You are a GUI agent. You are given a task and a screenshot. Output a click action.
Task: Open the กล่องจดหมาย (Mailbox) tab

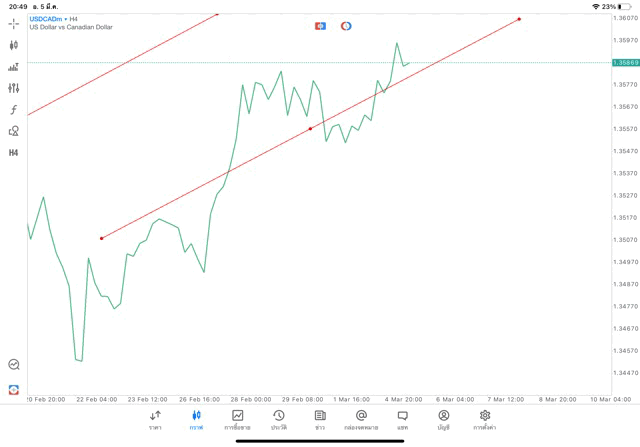pos(361,419)
